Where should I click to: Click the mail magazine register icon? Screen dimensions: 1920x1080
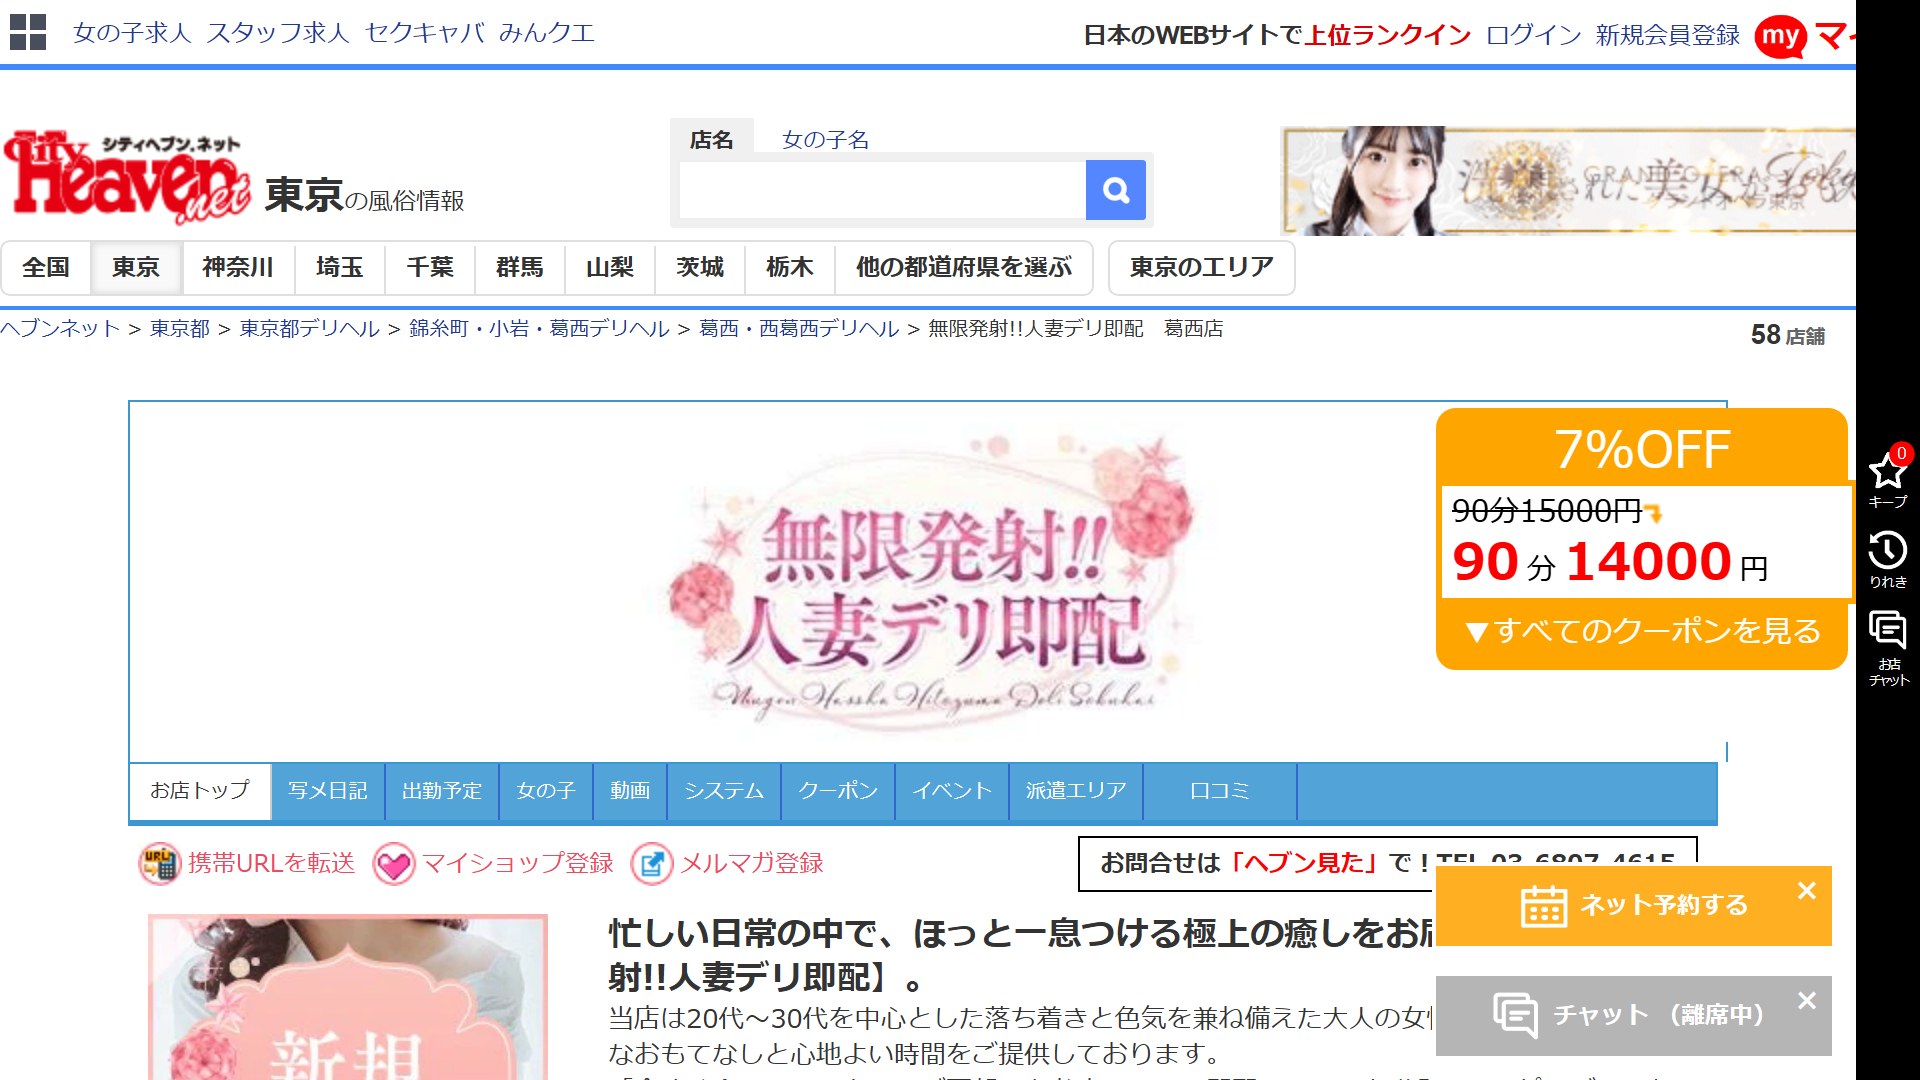coord(651,864)
